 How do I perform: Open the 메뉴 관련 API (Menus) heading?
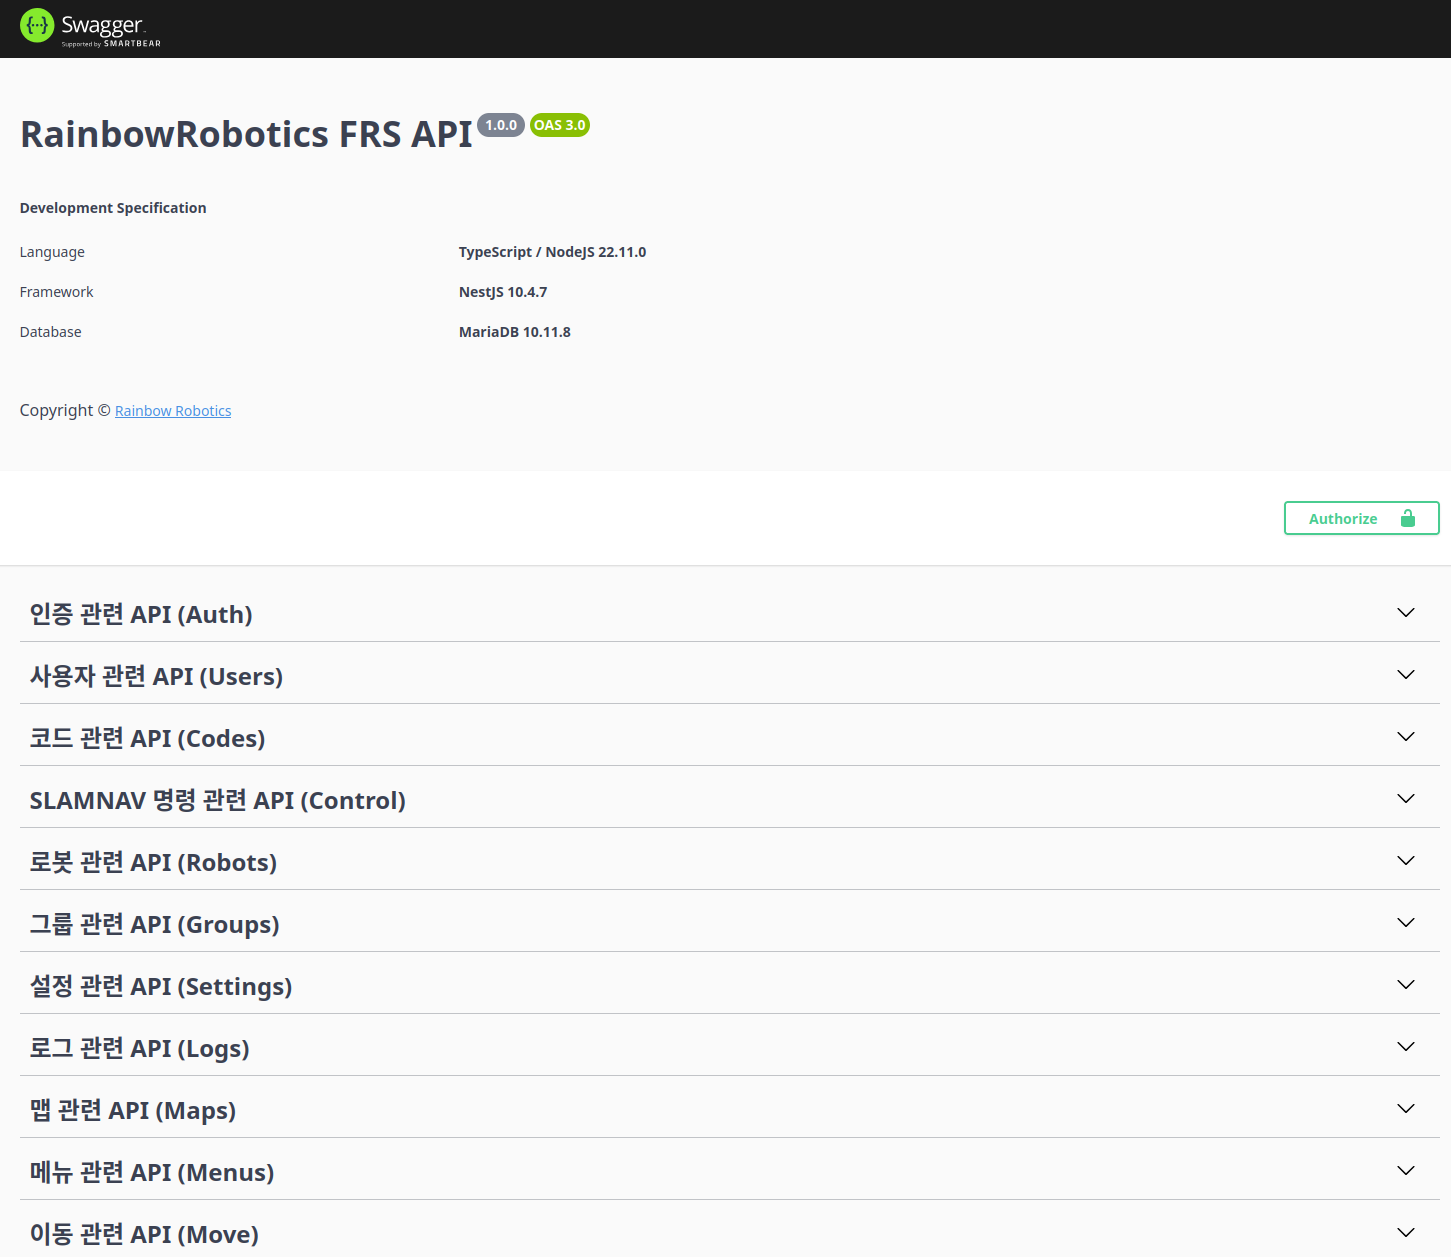click(152, 1172)
